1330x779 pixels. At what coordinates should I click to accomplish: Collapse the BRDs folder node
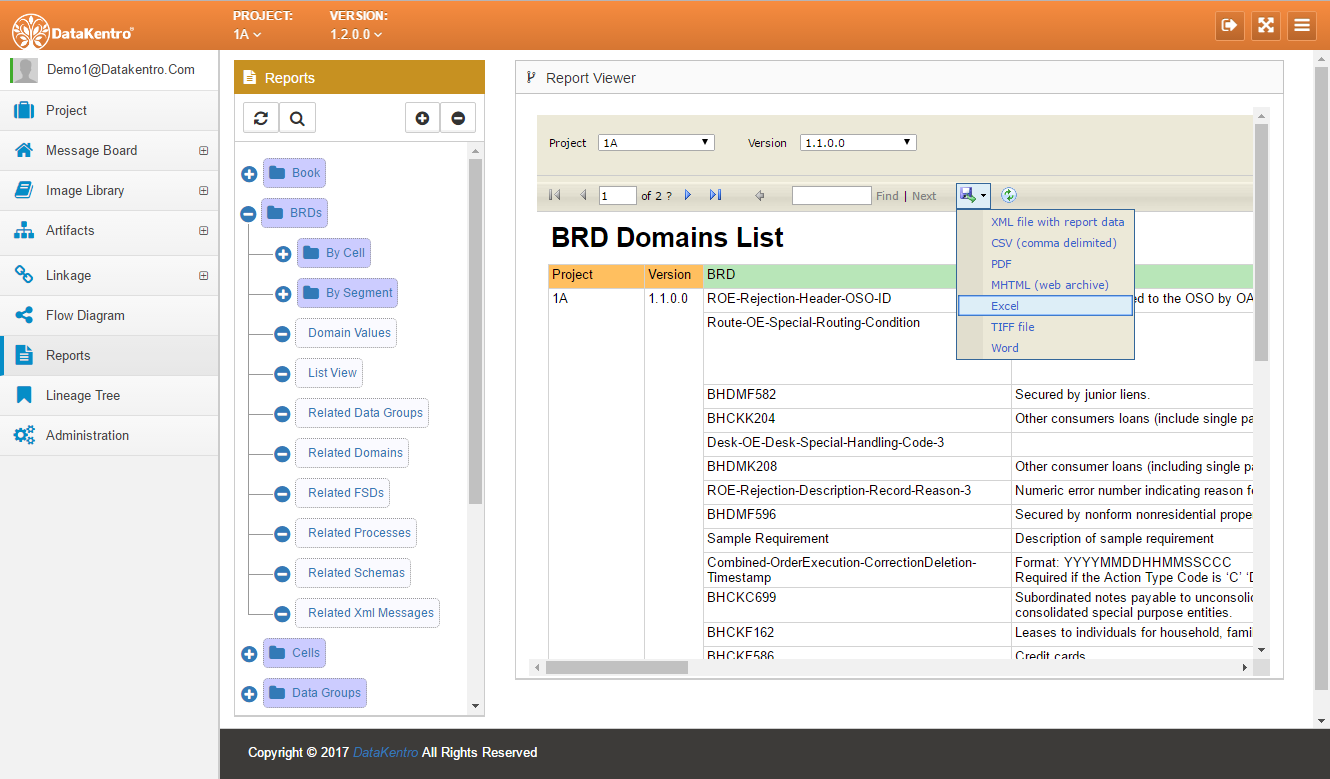(249, 213)
